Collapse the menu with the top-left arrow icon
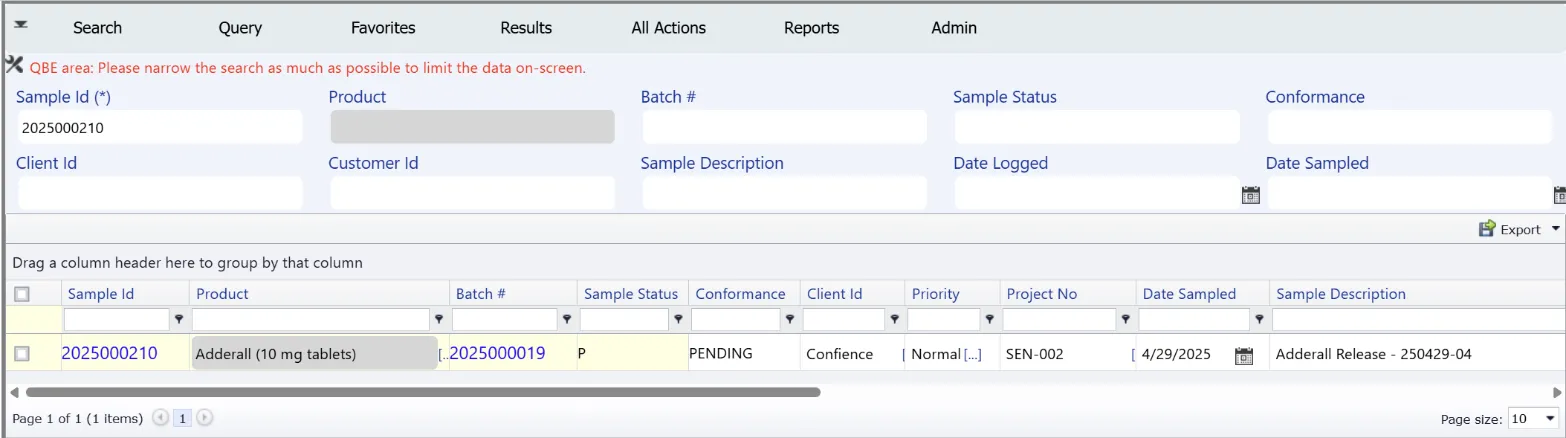This screenshot has height=438, width=1566. (x=20, y=25)
